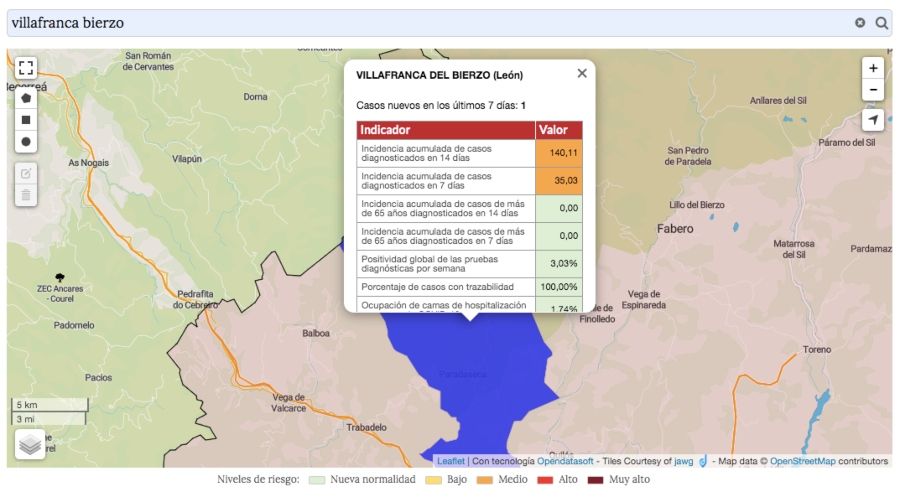Close the Villafranca del Bierzo popup
The height and width of the screenshot is (497, 900).
pyautogui.click(x=582, y=73)
